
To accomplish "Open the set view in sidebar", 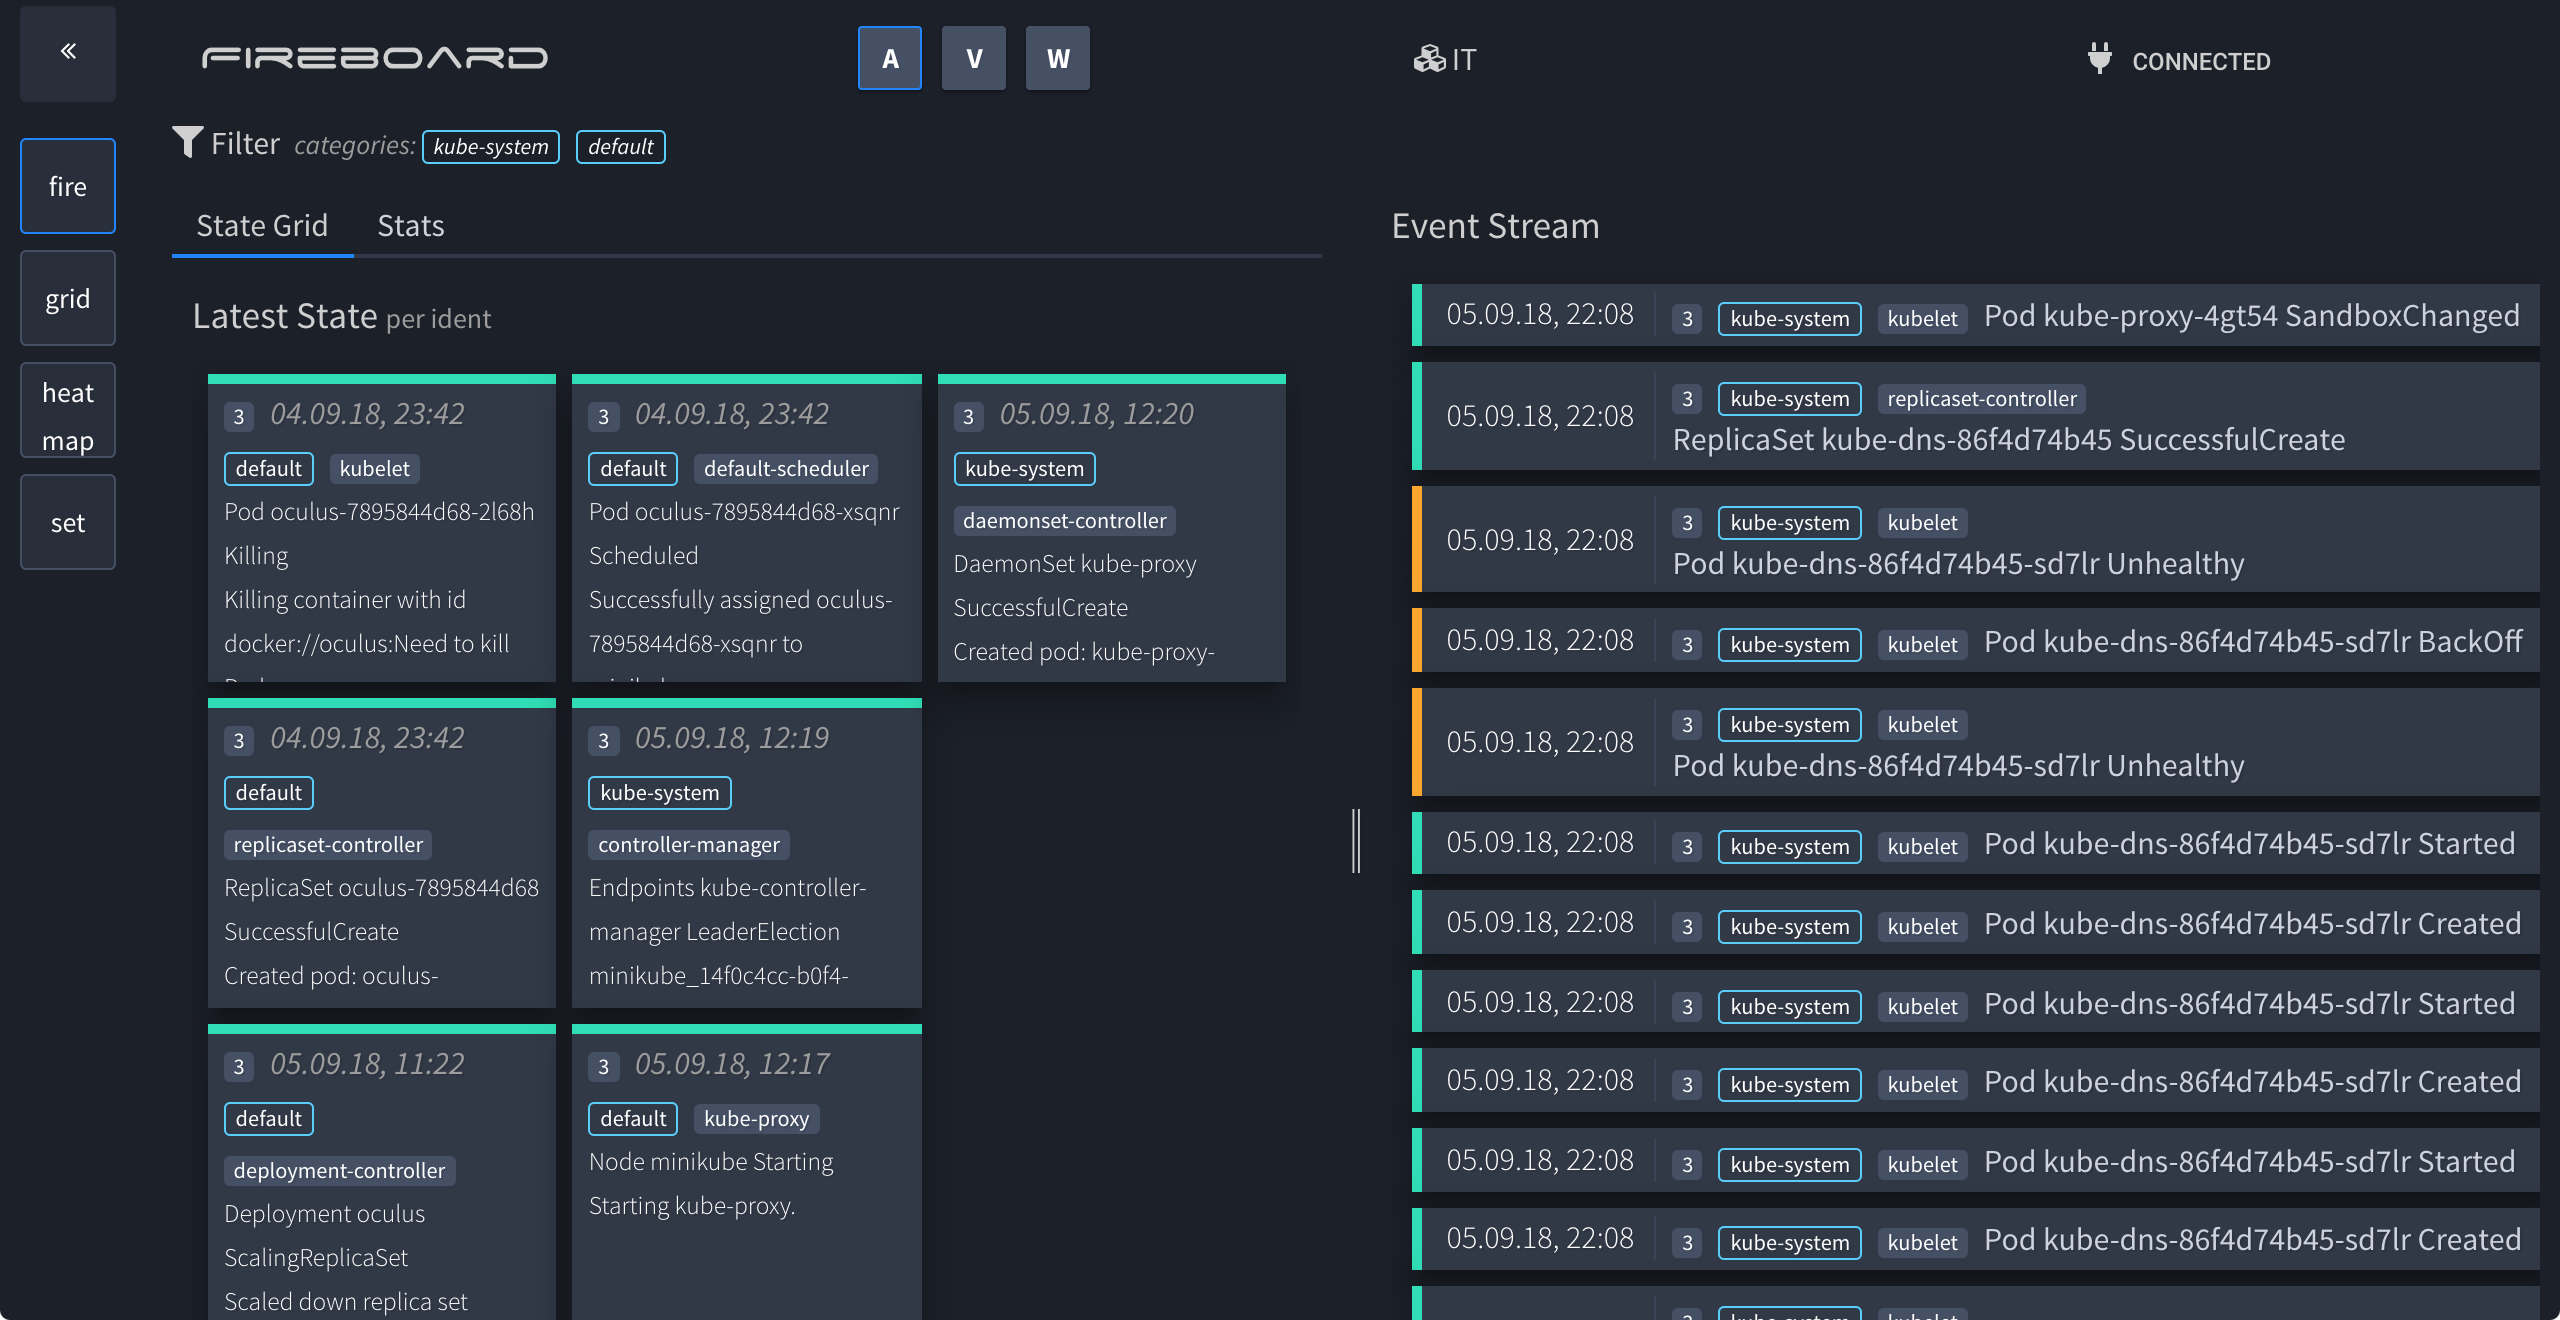I will click(68, 522).
